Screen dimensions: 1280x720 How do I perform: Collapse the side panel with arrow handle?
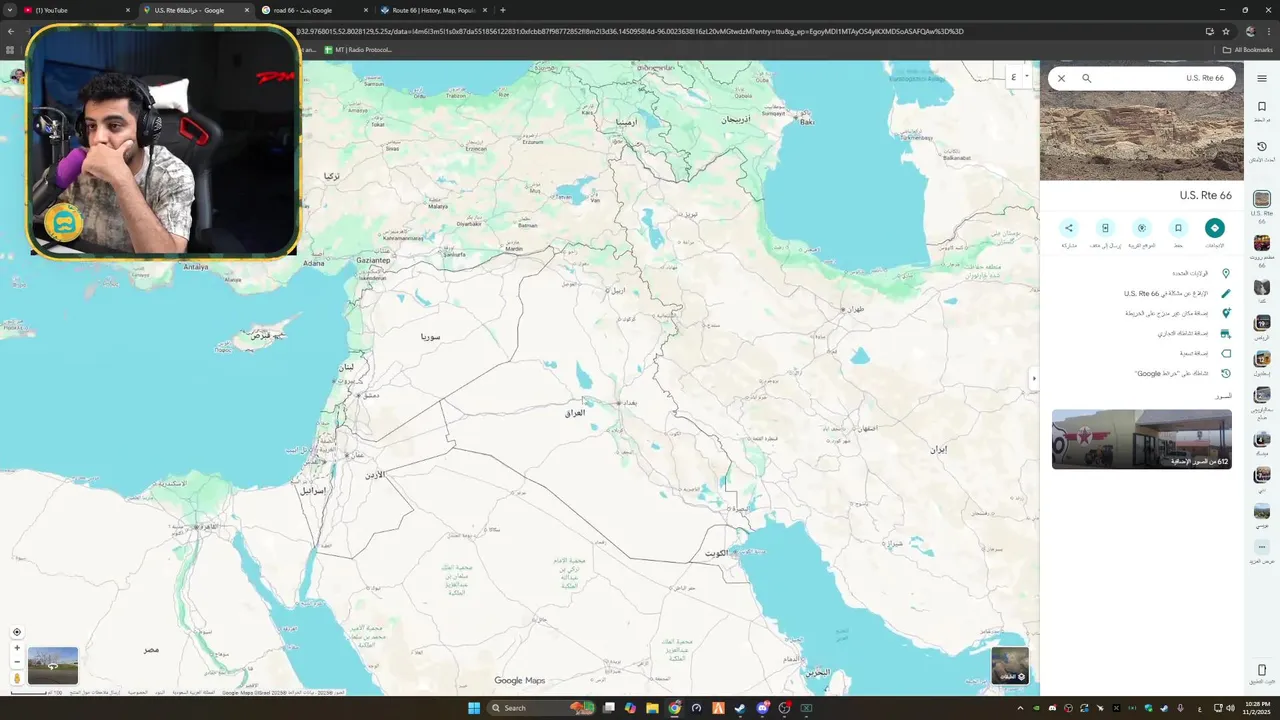1034,379
